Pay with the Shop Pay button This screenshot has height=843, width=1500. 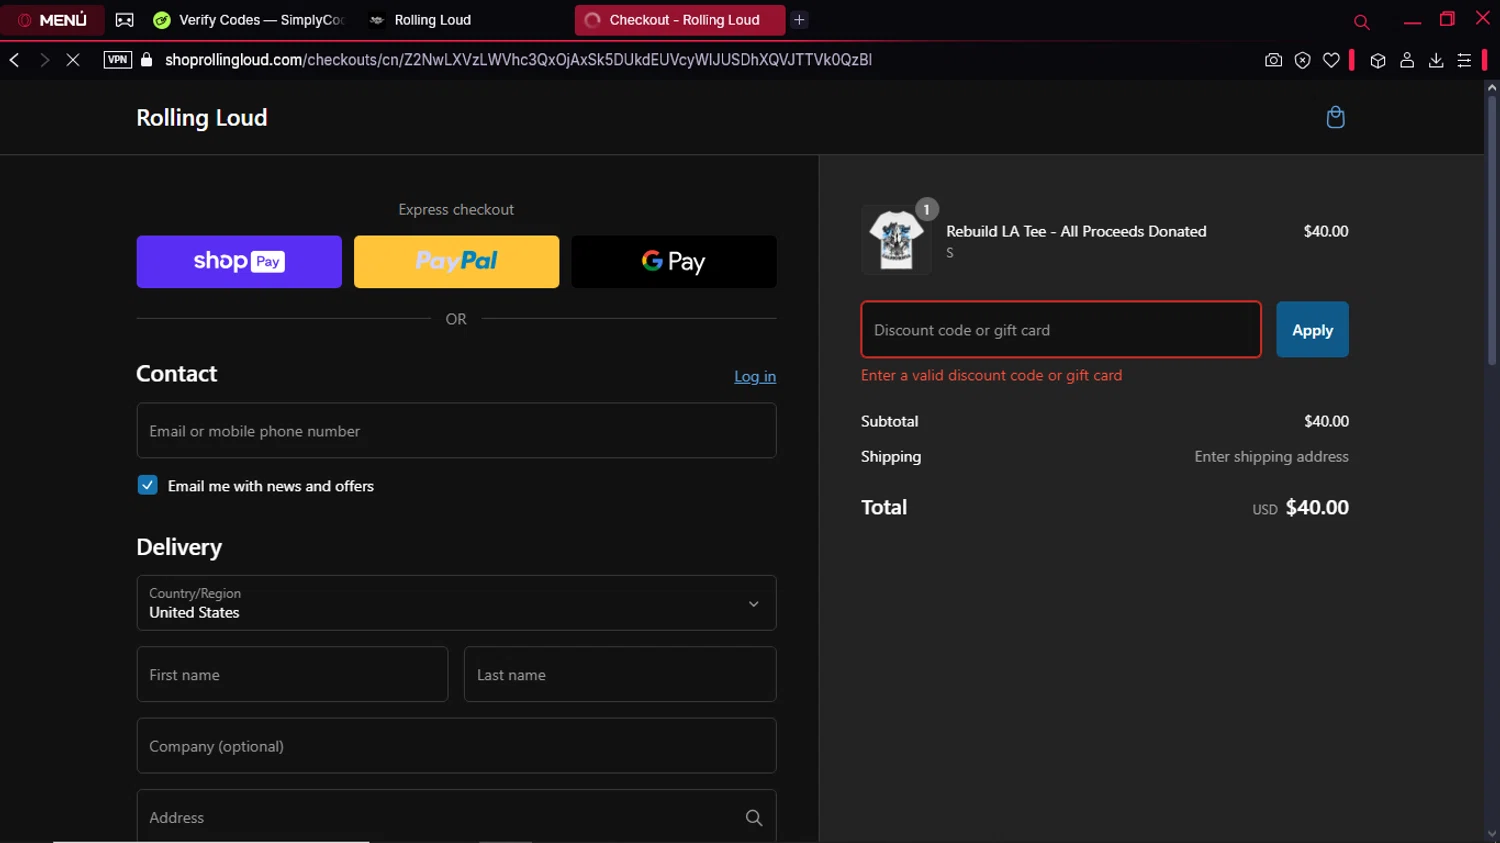pyautogui.click(x=239, y=262)
